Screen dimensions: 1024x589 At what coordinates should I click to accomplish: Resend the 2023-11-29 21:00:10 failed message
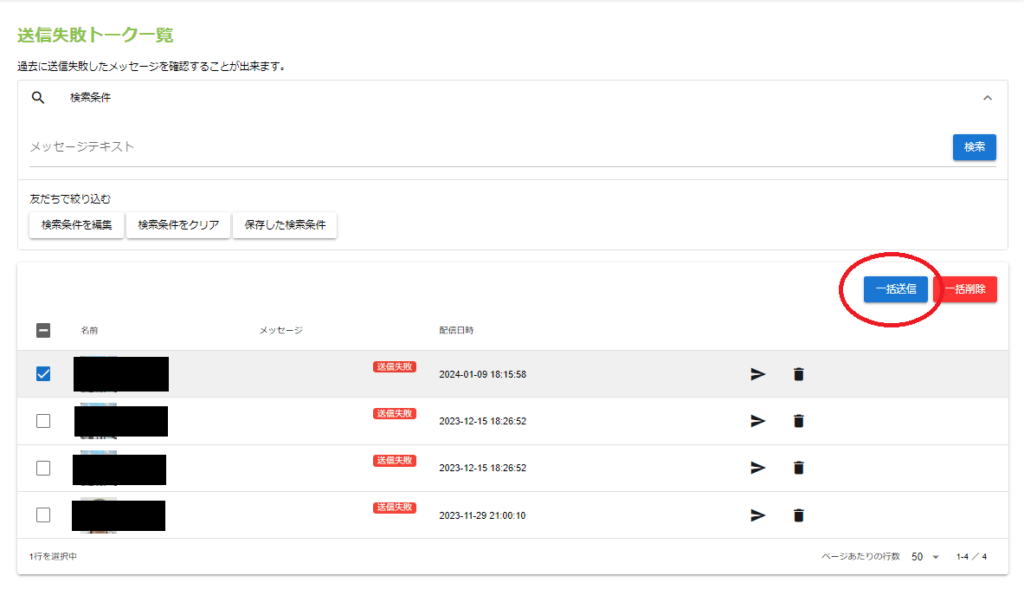coord(758,515)
